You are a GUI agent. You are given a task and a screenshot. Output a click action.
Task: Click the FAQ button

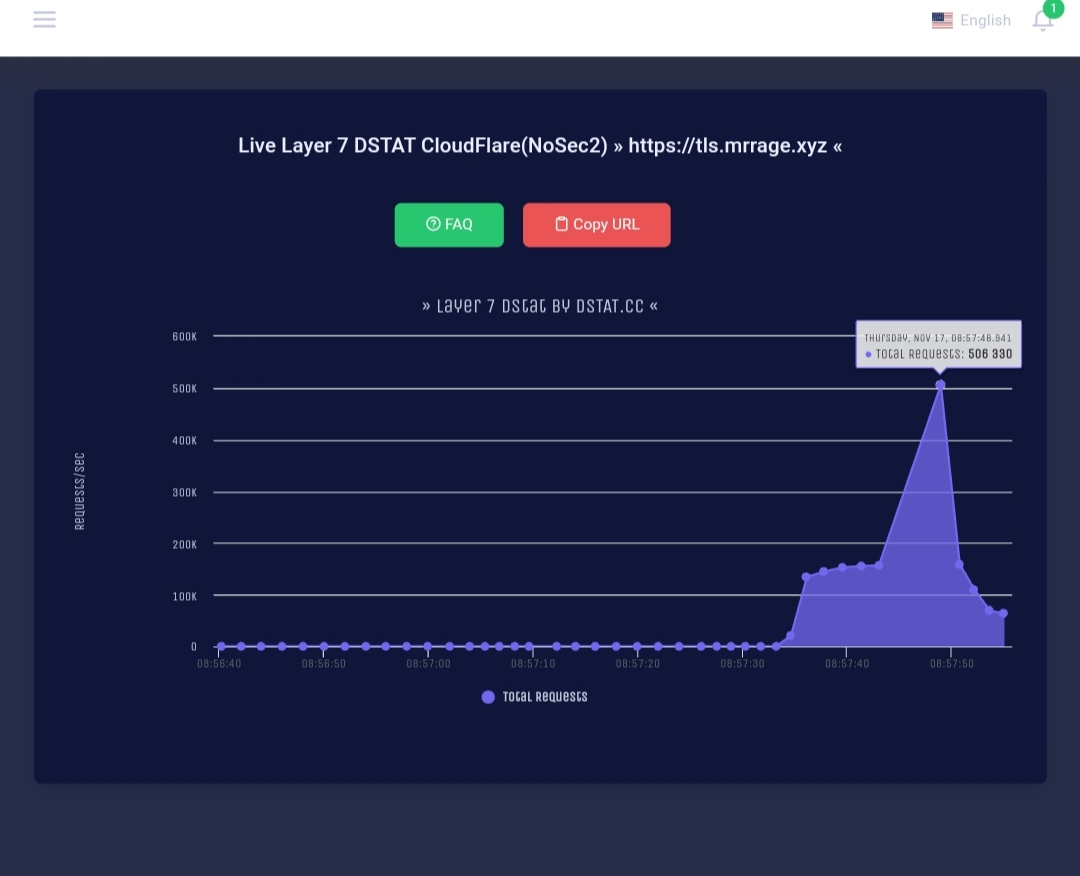[x=449, y=225]
